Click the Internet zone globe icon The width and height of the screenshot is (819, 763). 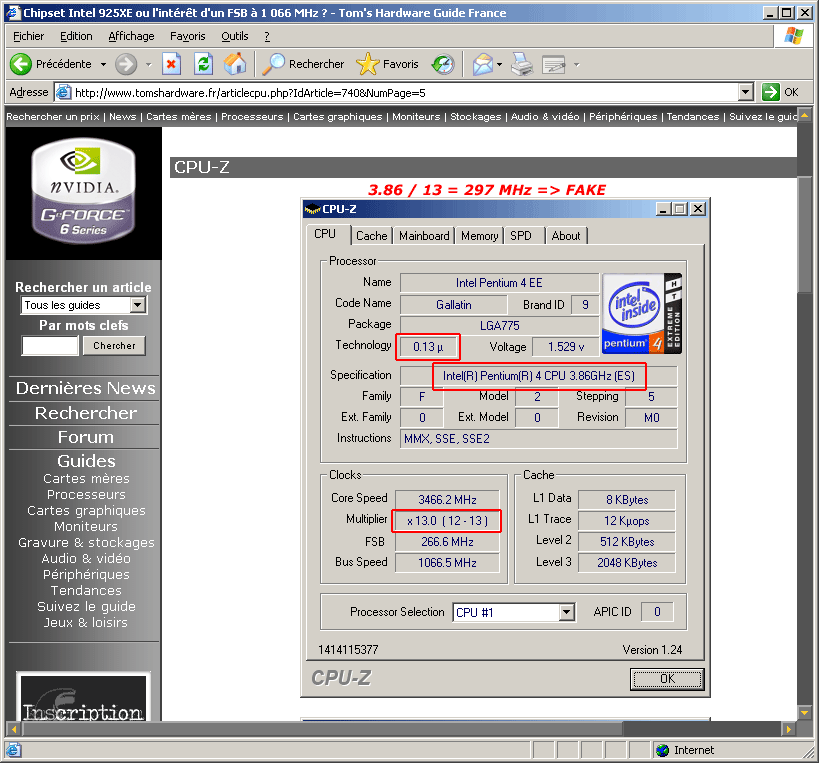662,750
